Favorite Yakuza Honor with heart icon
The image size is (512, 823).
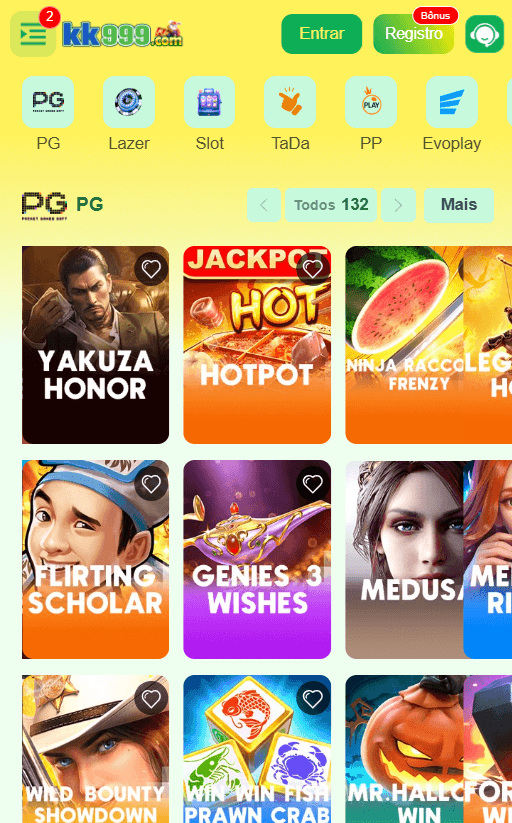[151, 269]
